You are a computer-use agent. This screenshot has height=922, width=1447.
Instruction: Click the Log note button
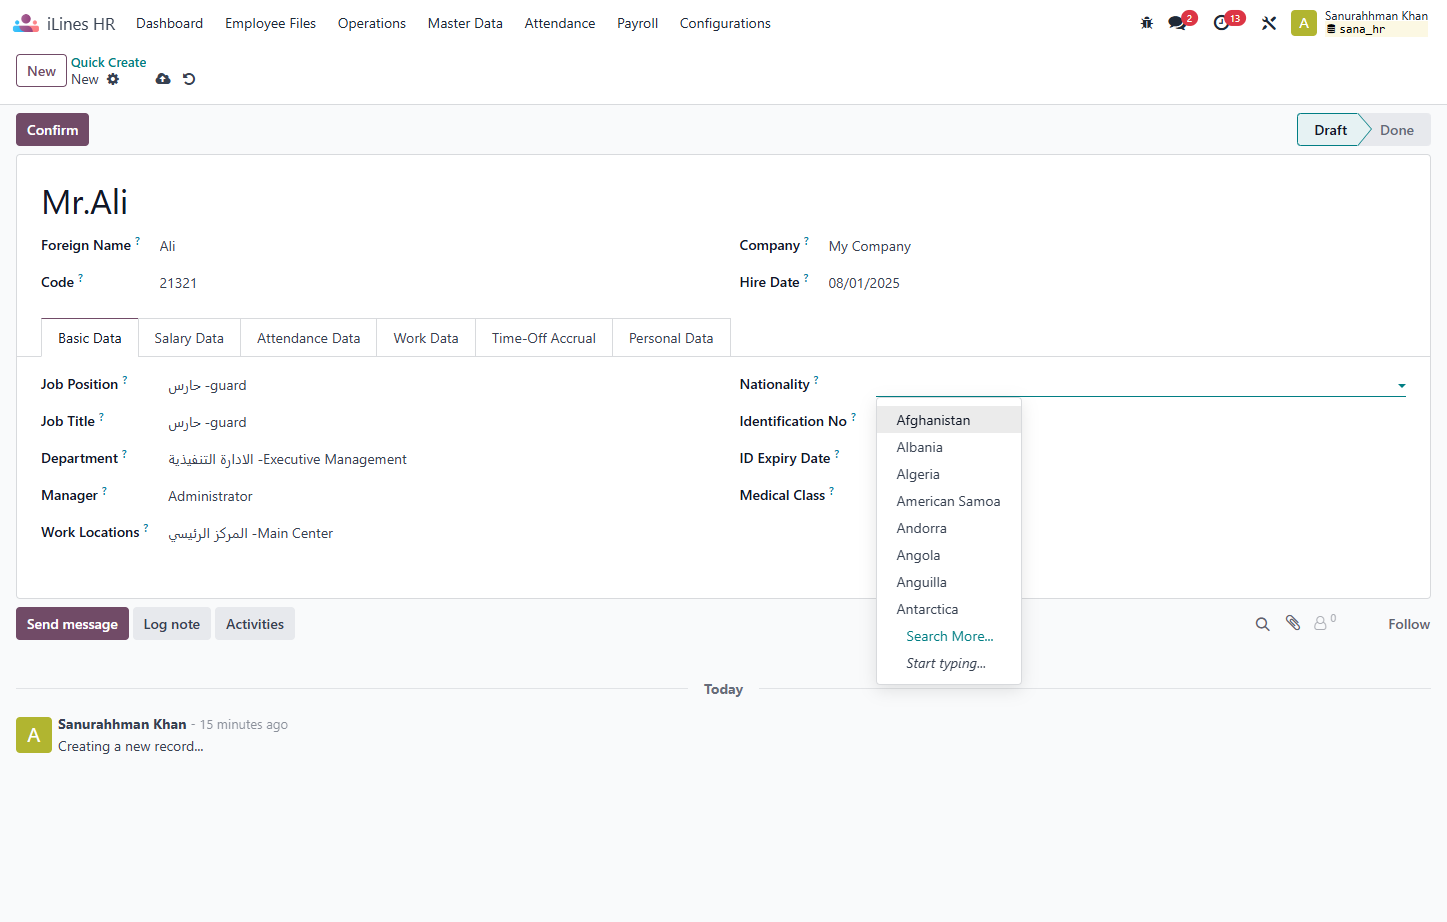(171, 624)
